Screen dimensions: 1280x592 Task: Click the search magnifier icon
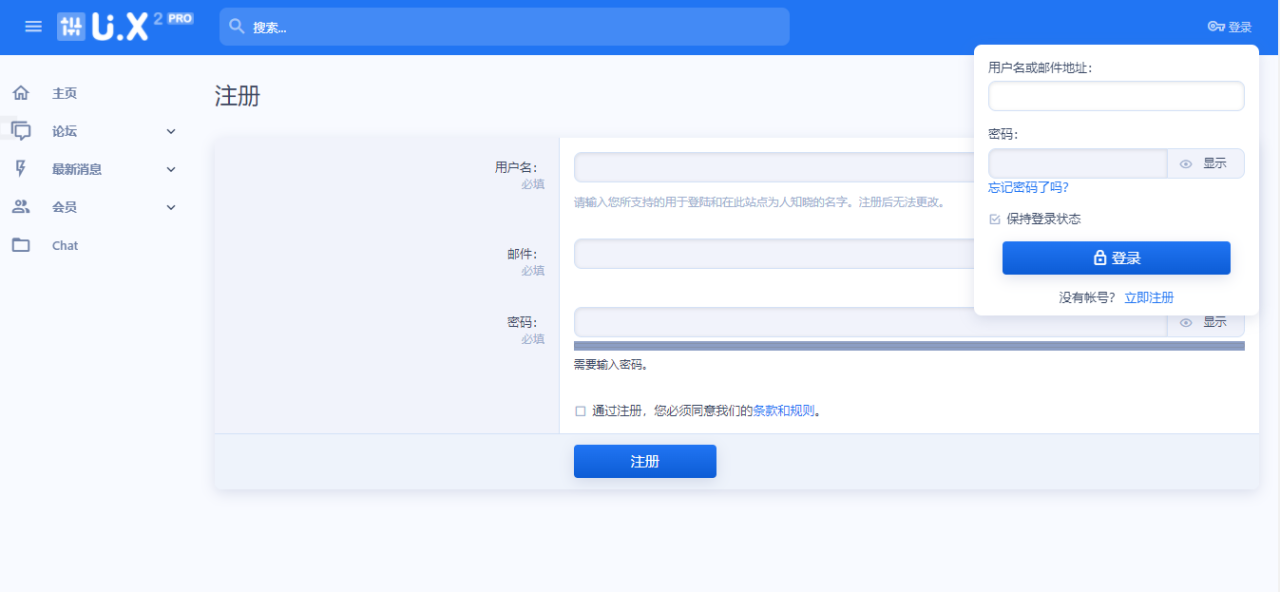click(x=236, y=26)
